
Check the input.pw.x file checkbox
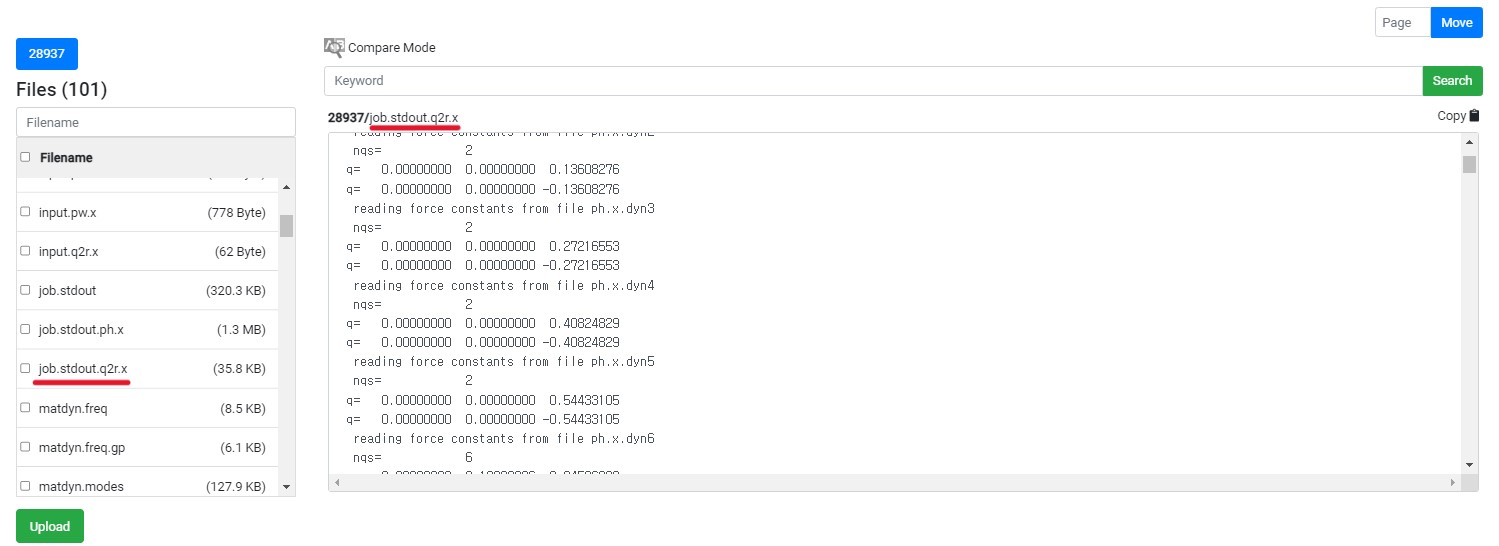tap(25, 212)
